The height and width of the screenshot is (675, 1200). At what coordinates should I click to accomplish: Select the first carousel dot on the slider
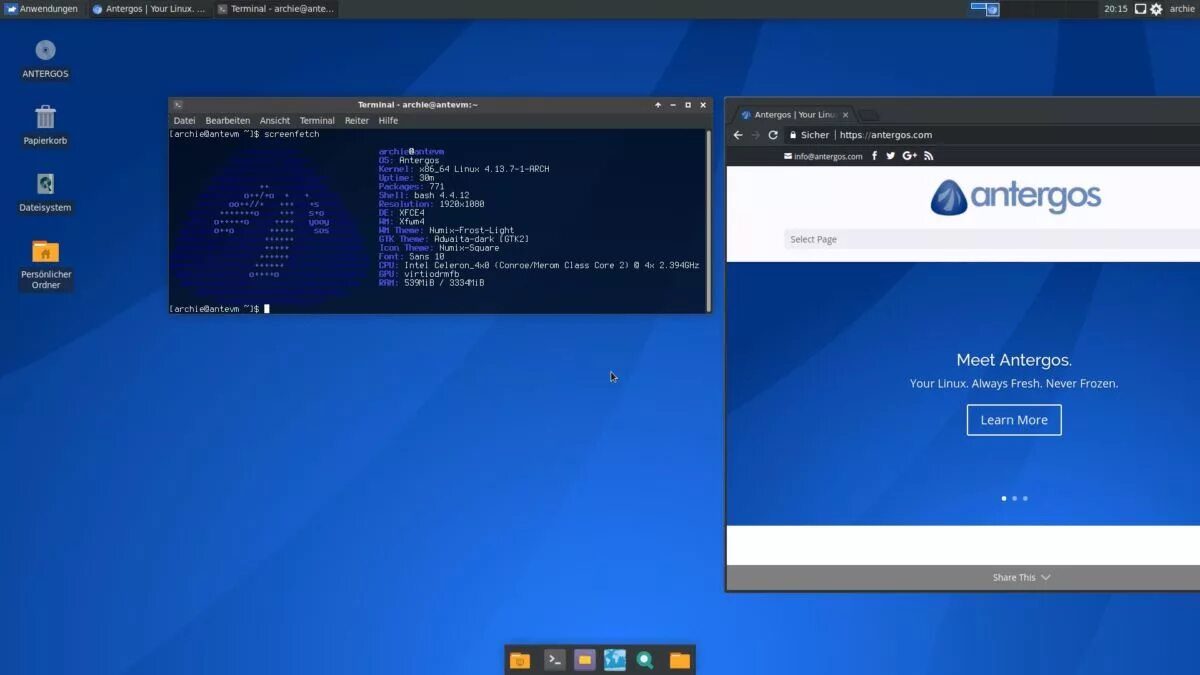pos(1004,498)
